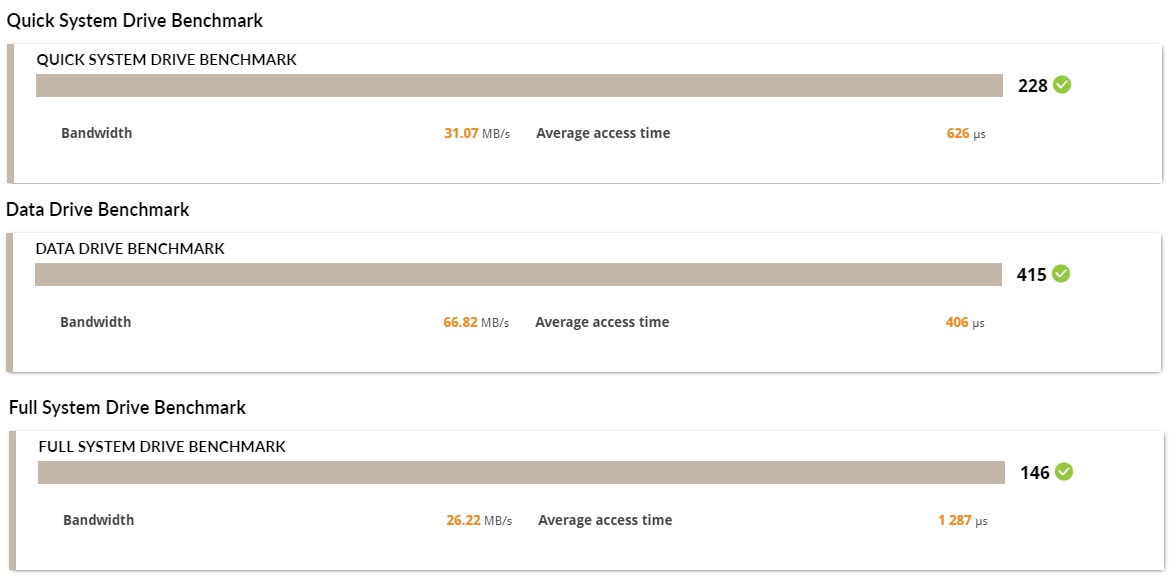Screen dimensions: 1170x583
Task: Click the 66.82 MB/s bandwidth value
Action: click(x=476, y=322)
